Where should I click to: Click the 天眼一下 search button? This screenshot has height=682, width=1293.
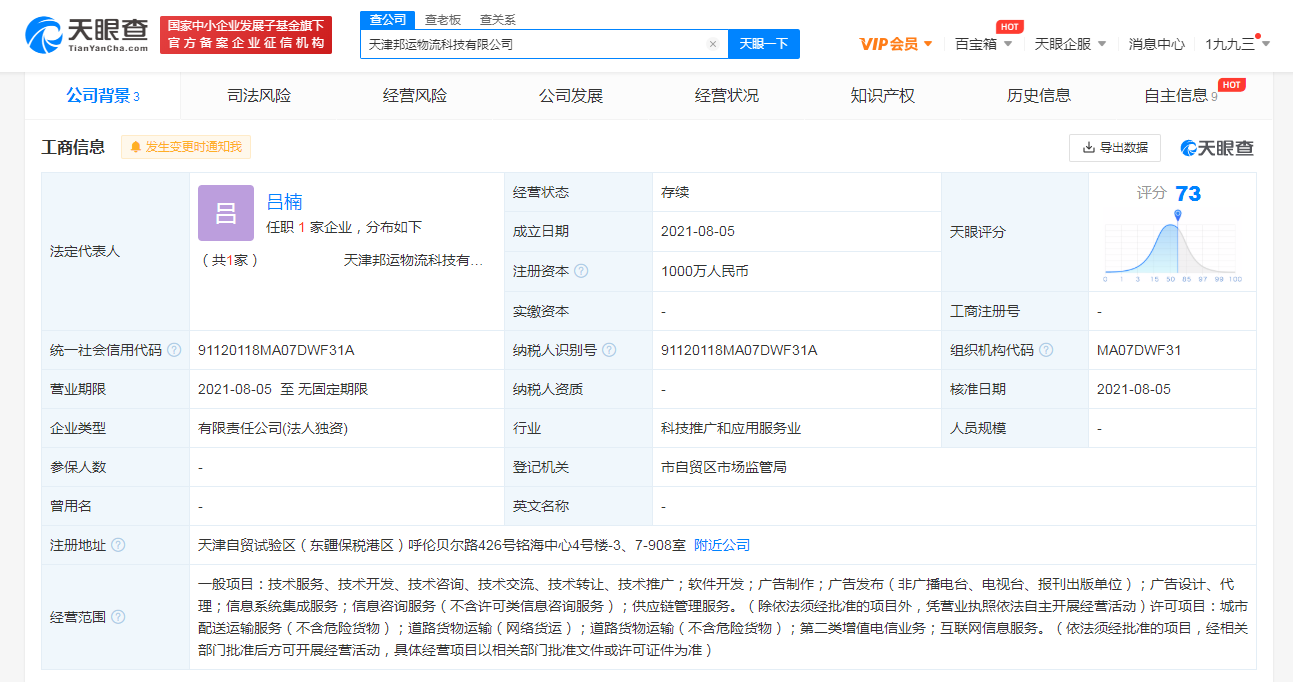[764, 44]
